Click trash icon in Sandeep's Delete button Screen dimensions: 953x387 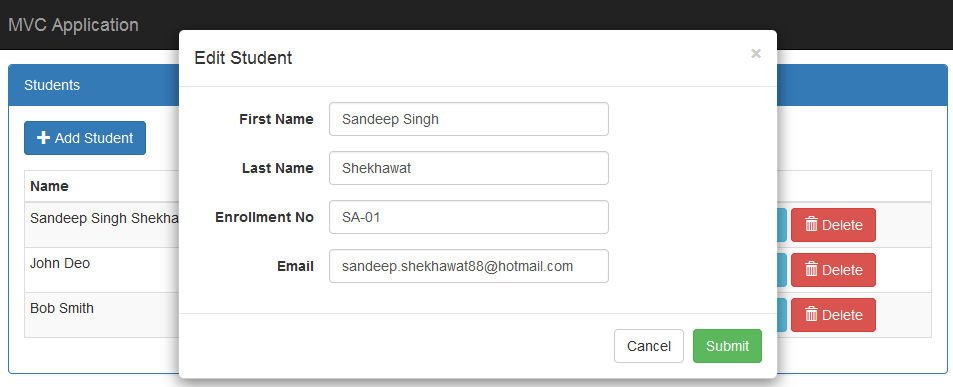click(811, 224)
